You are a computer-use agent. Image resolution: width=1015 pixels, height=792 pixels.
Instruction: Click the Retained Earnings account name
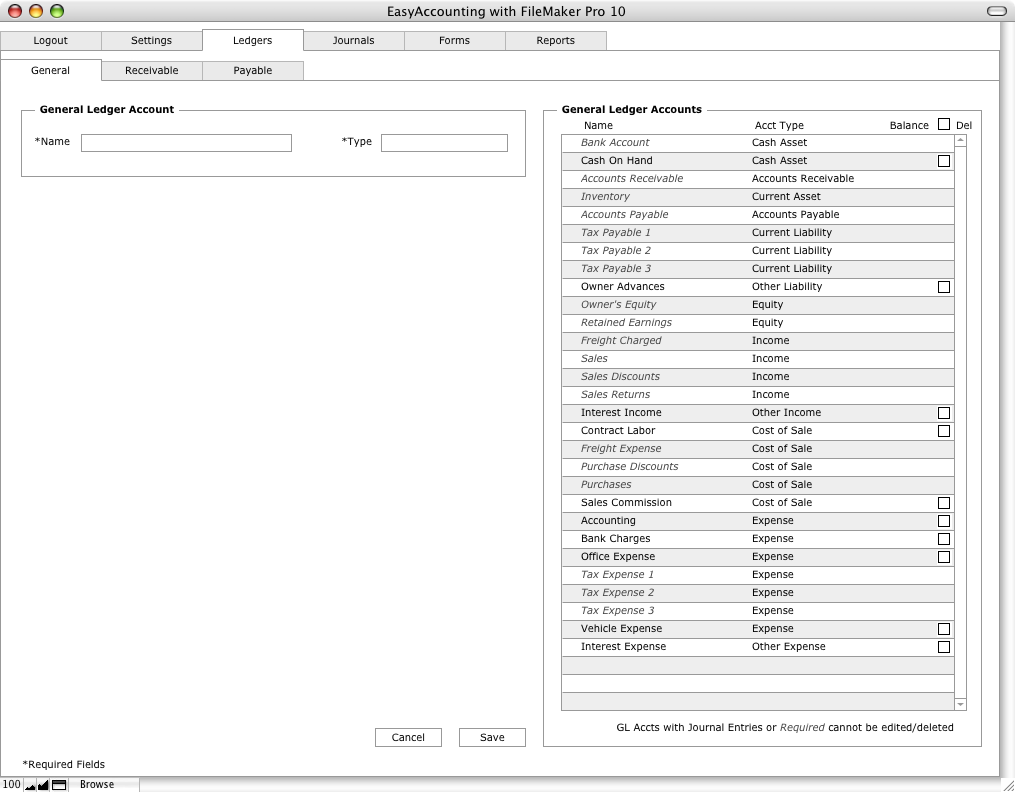coord(627,323)
